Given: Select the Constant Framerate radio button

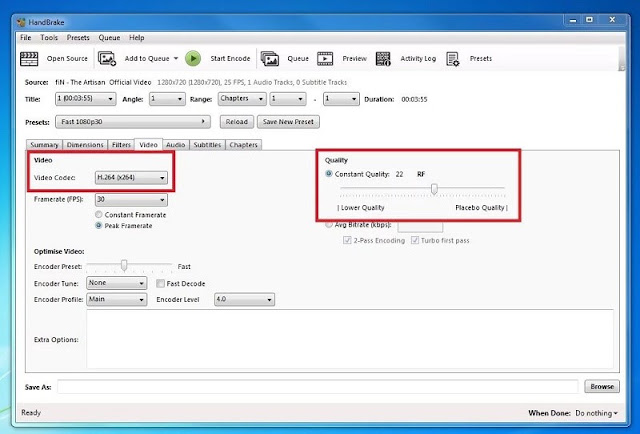Looking at the screenshot, I should pos(98,214).
